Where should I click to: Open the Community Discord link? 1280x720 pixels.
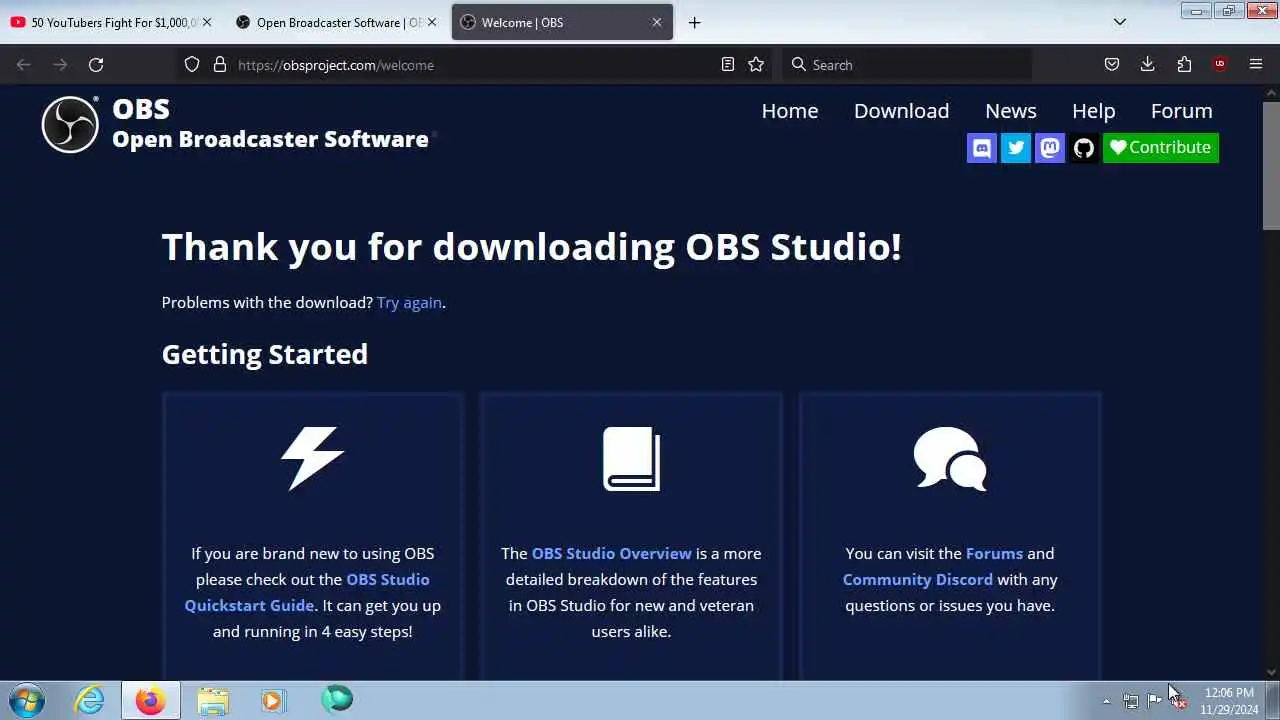coord(918,579)
